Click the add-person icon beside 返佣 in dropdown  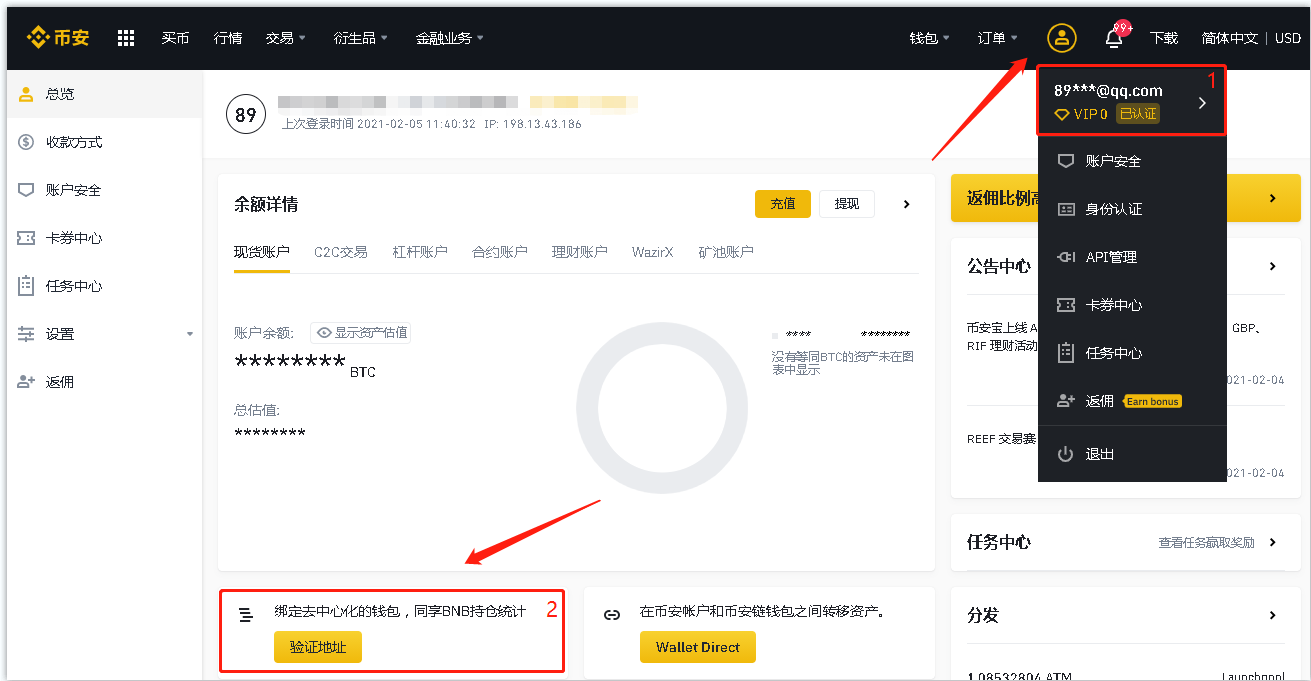pyautogui.click(x=1066, y=401)
